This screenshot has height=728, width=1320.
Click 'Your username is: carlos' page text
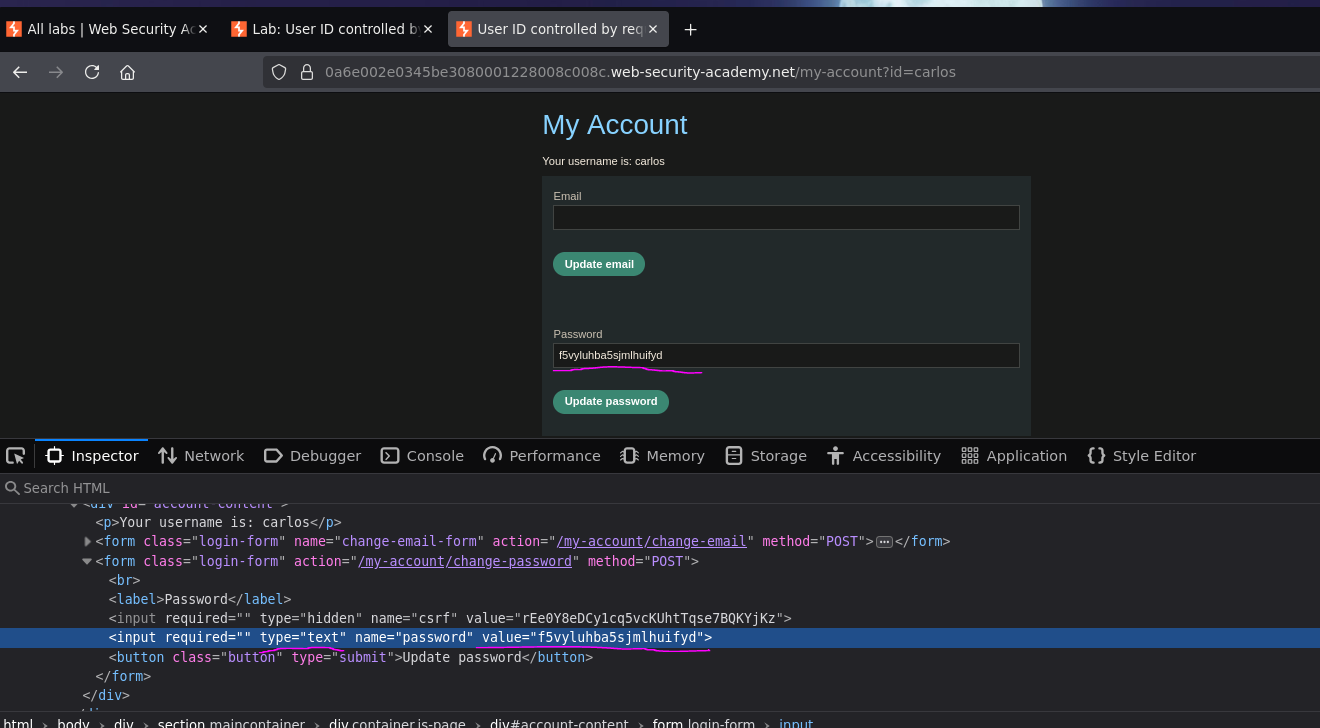pyautogui.click(x=603, y=161)
